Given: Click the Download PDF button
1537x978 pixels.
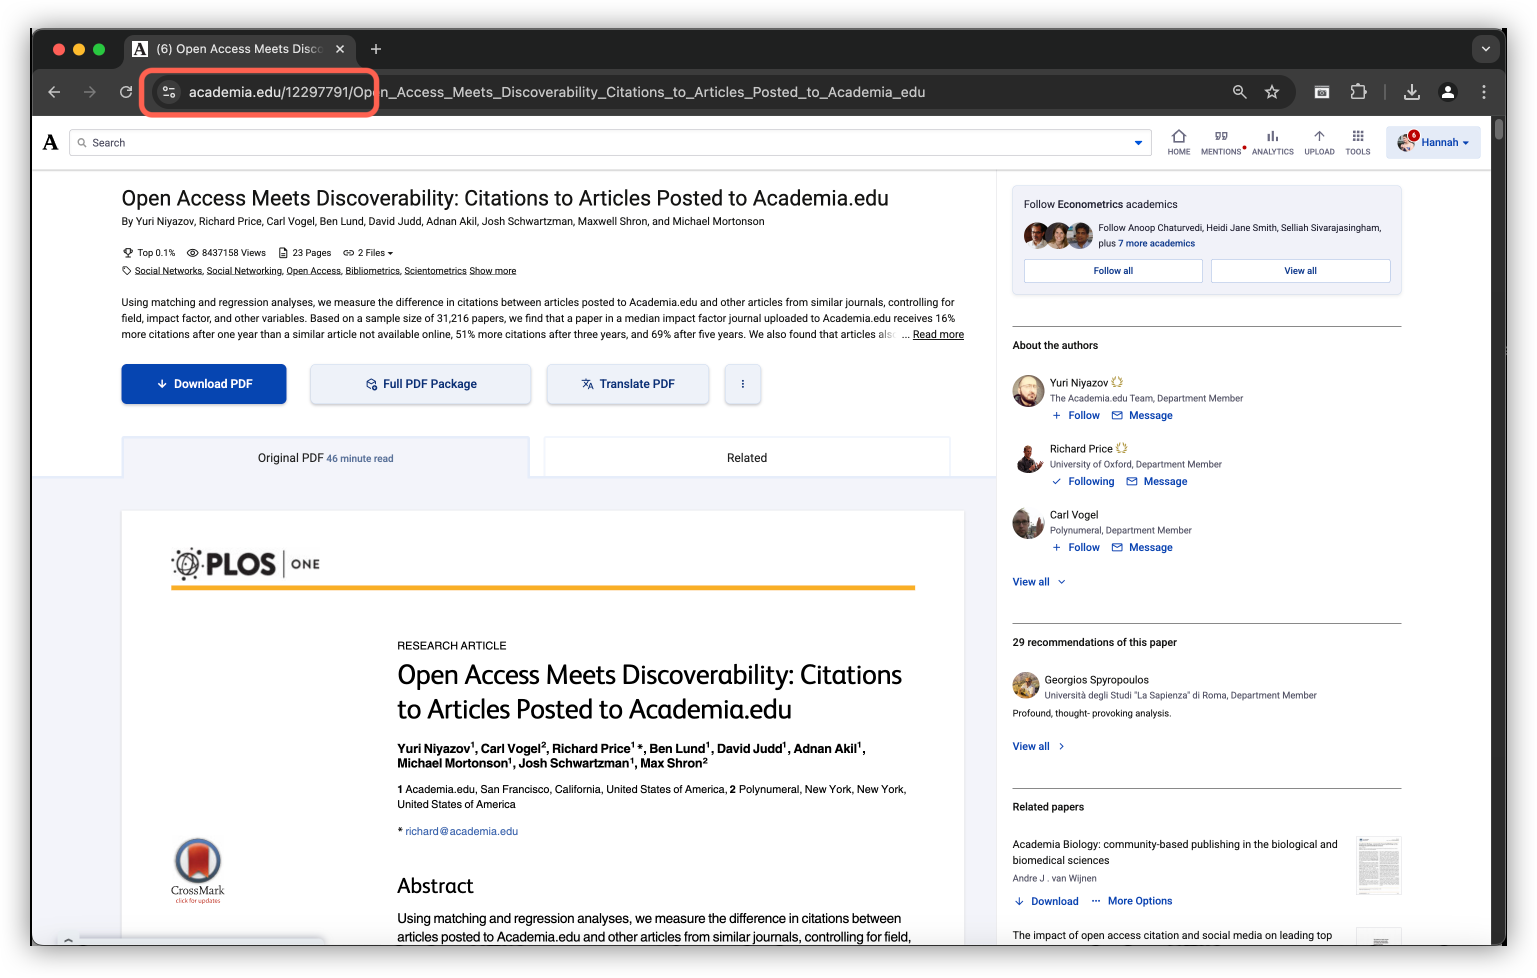Looking at the screenshot, I should [x=204, y=384].
